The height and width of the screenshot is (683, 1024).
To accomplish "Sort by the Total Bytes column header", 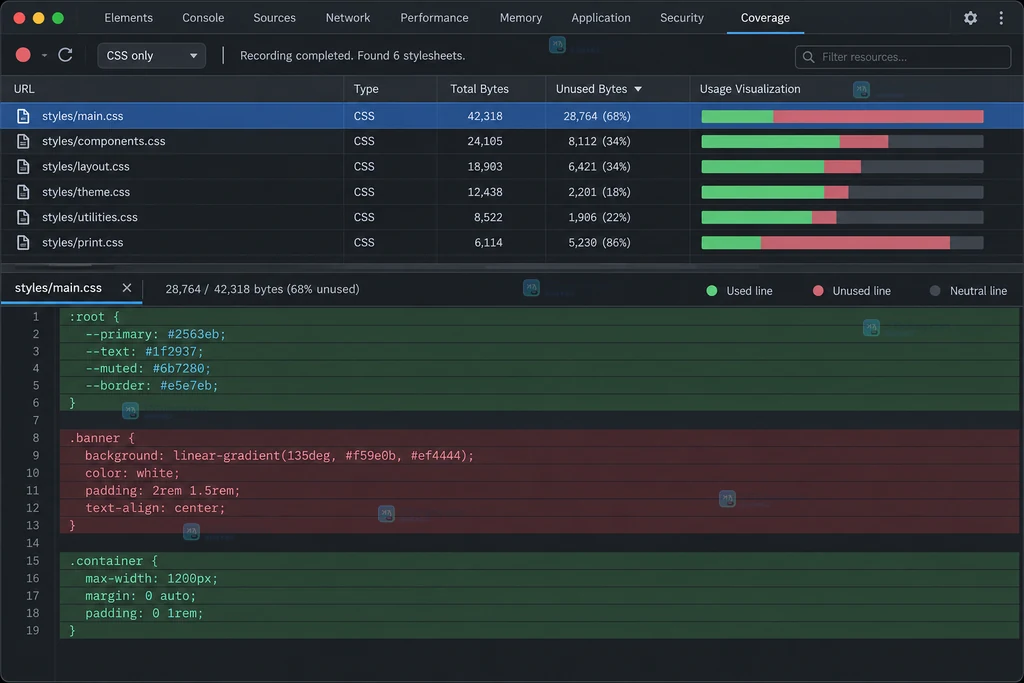I will tap(479, 89).
